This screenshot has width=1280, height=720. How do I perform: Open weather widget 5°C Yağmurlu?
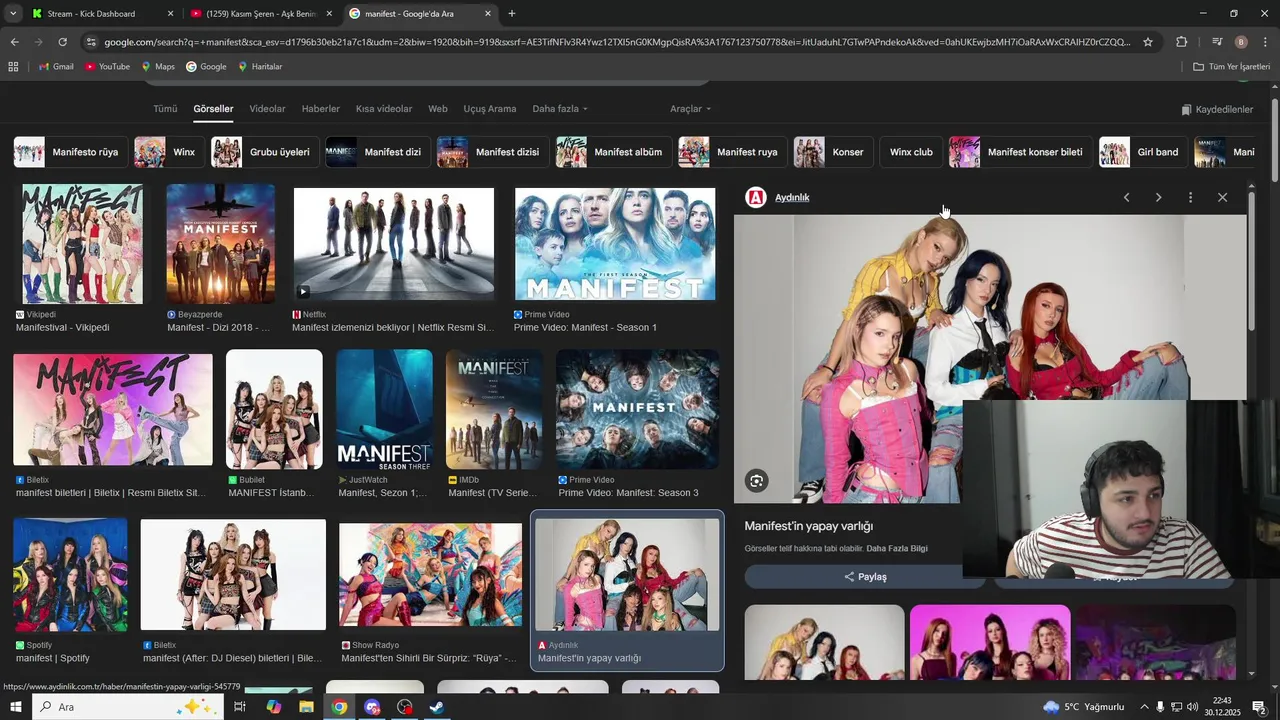tap(1084, 707)
